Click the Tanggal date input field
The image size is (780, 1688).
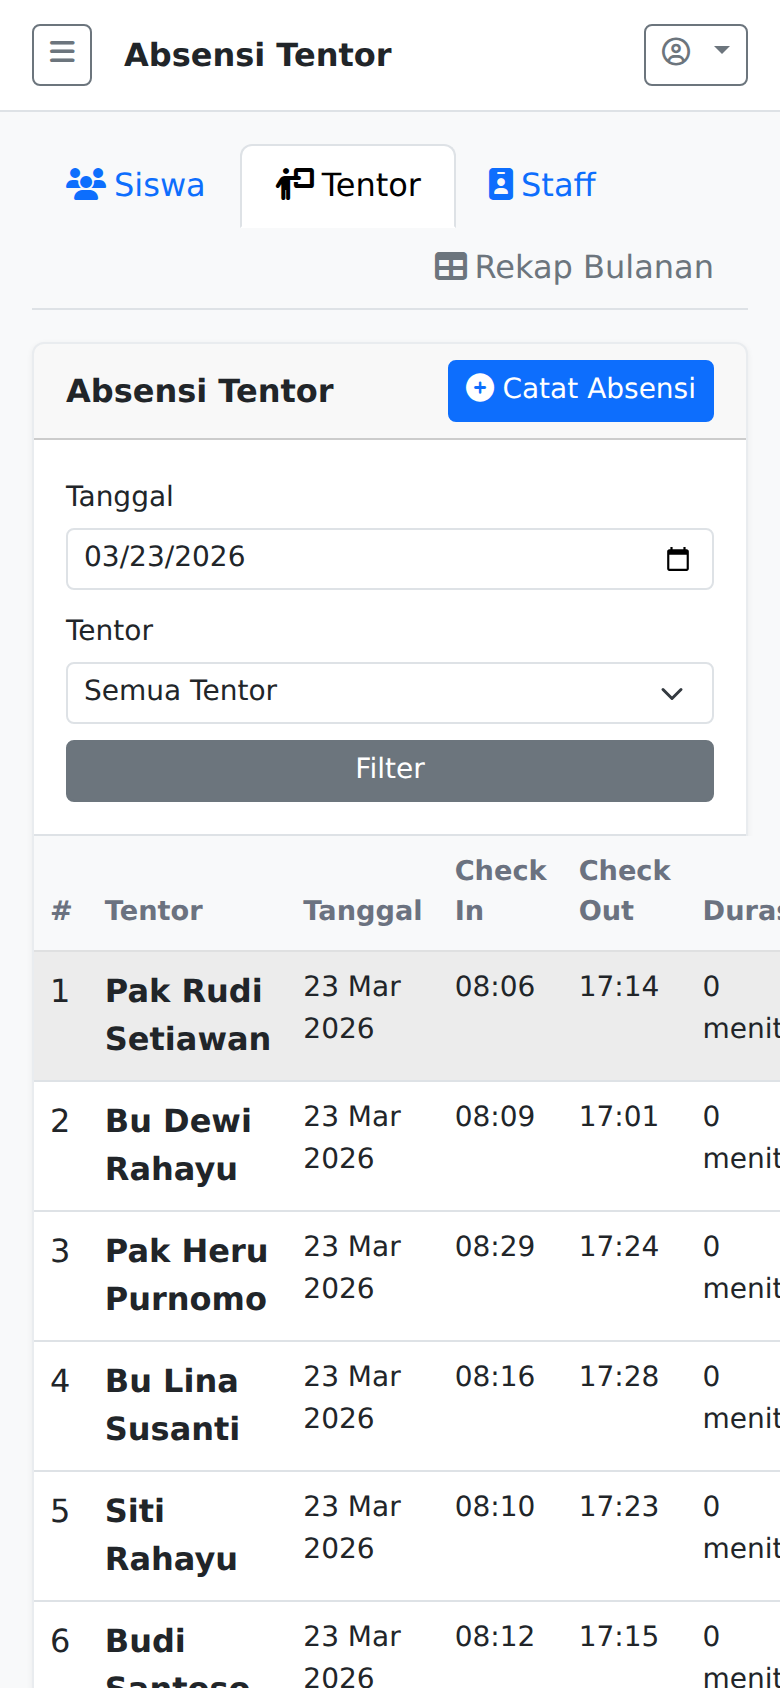click(x=360, y=558)
